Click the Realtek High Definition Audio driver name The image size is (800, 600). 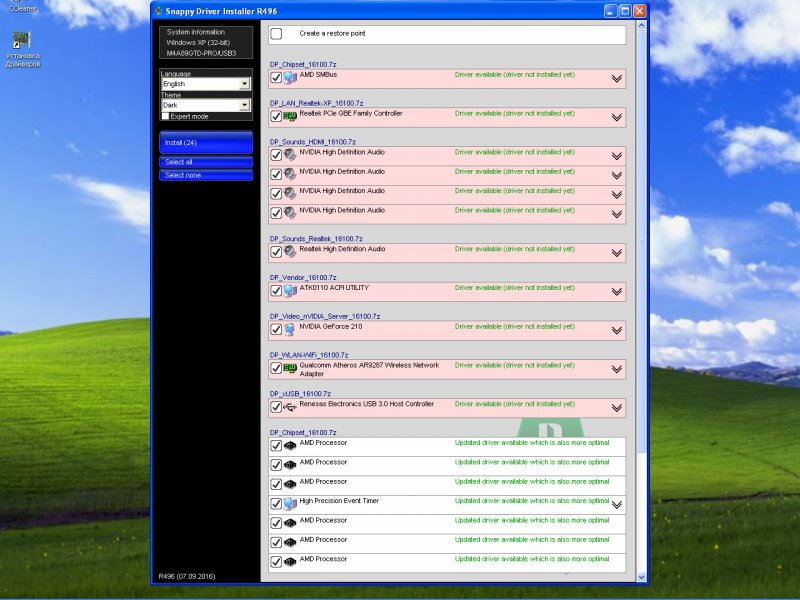342,249
